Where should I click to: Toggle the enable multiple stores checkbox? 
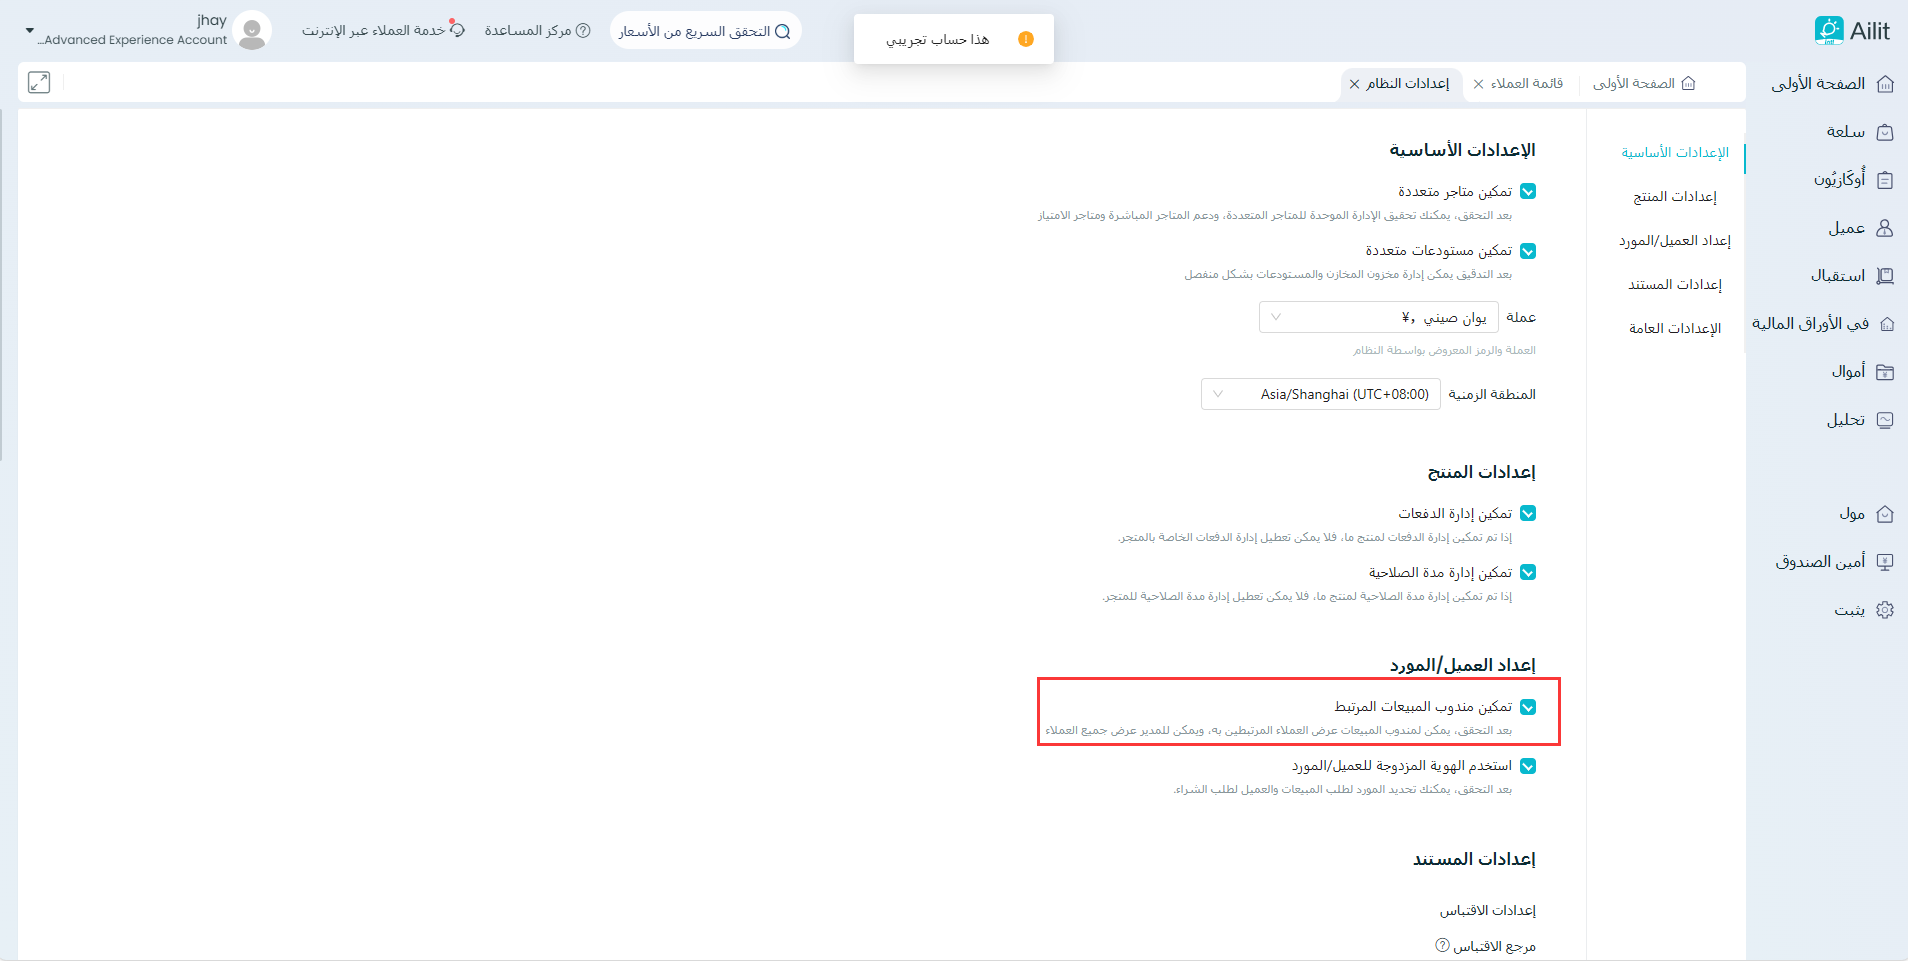(1528, 192)
